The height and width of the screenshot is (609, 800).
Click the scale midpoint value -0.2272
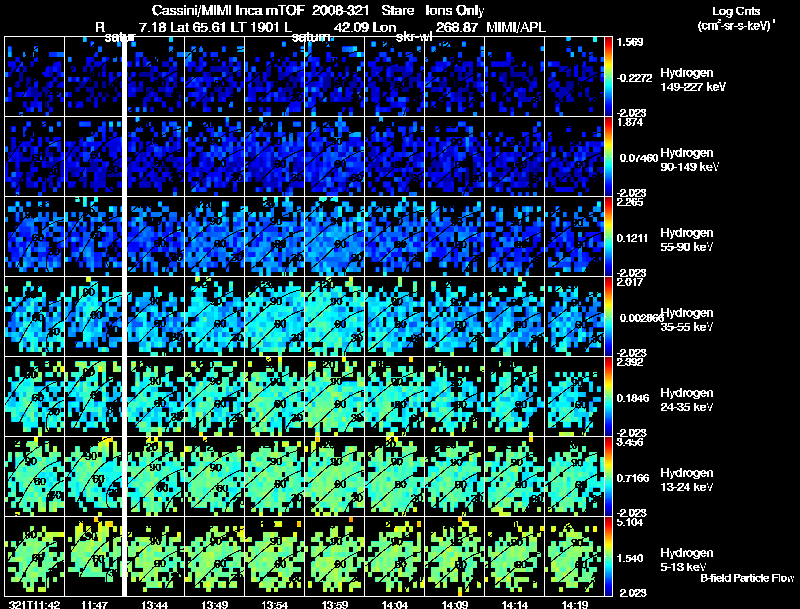(x=634, y=78)
